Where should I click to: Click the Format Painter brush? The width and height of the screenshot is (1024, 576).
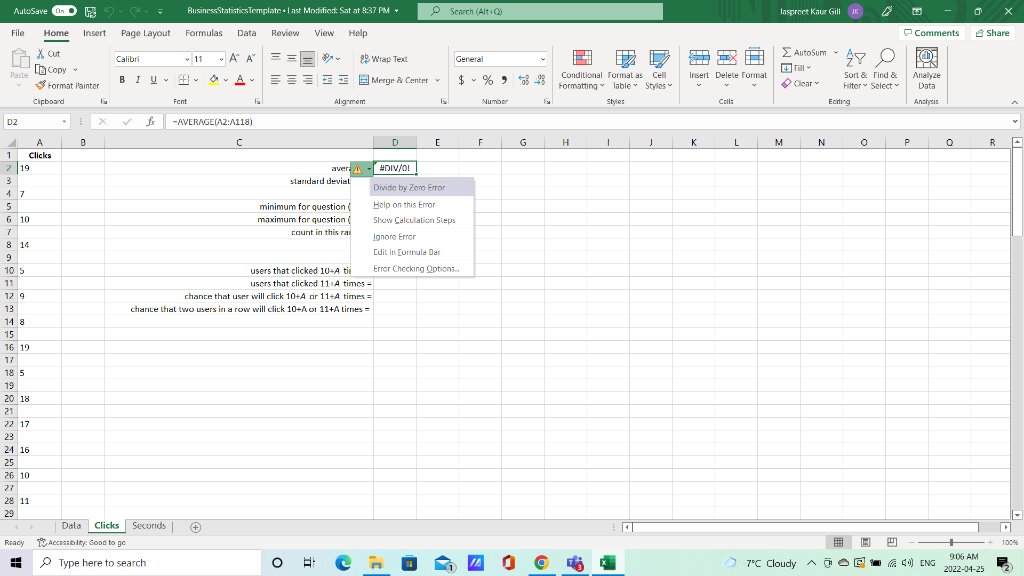tap(40, 86)
